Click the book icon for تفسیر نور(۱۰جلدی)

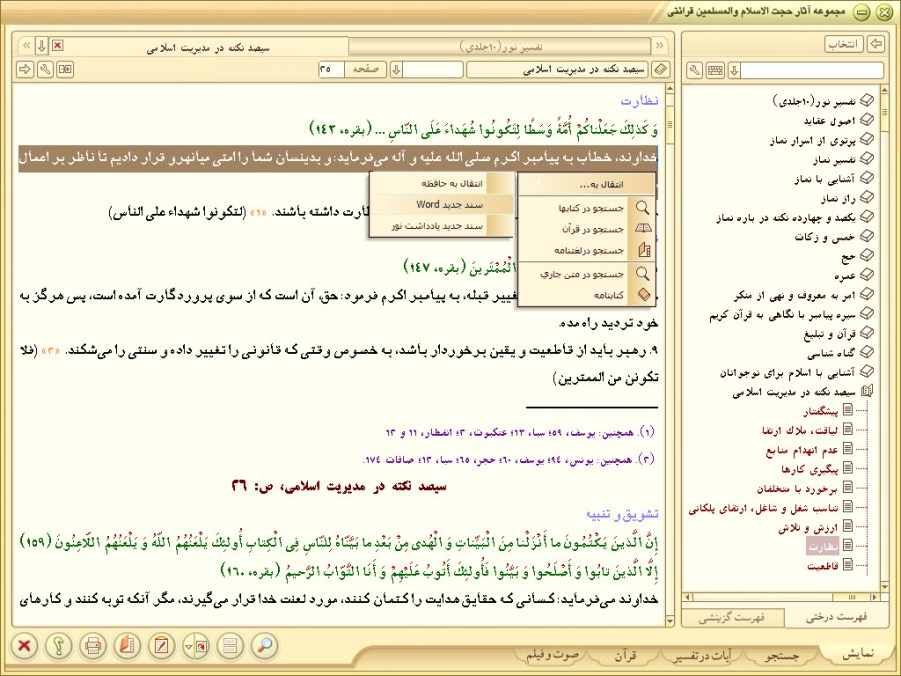tap(867, 101)
